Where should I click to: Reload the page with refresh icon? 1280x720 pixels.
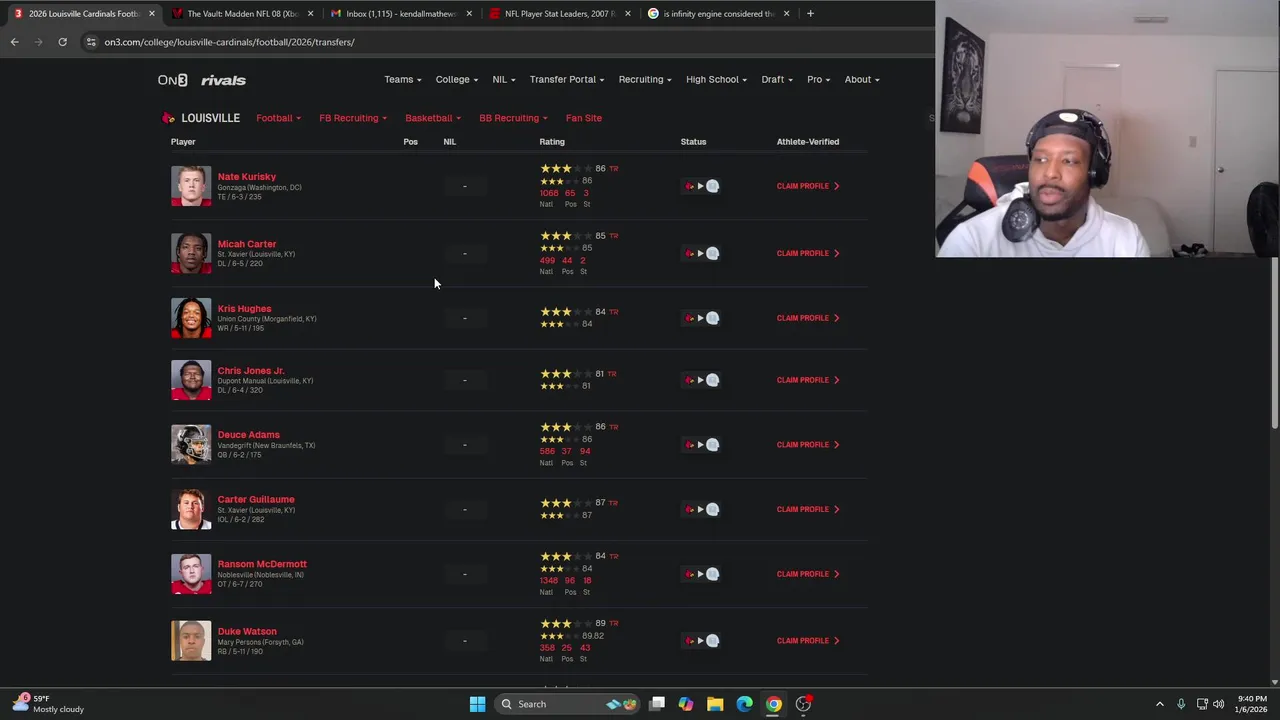point(62,42)
